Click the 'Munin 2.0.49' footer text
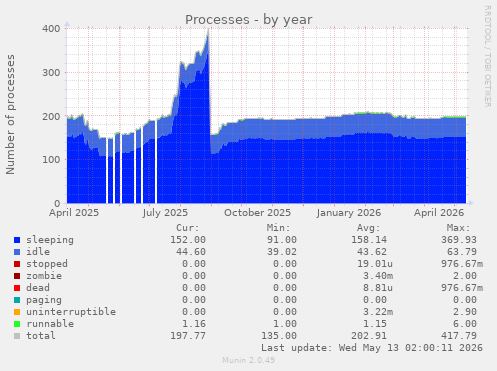The width and height of the screenshot is (497, 371). 249,360
